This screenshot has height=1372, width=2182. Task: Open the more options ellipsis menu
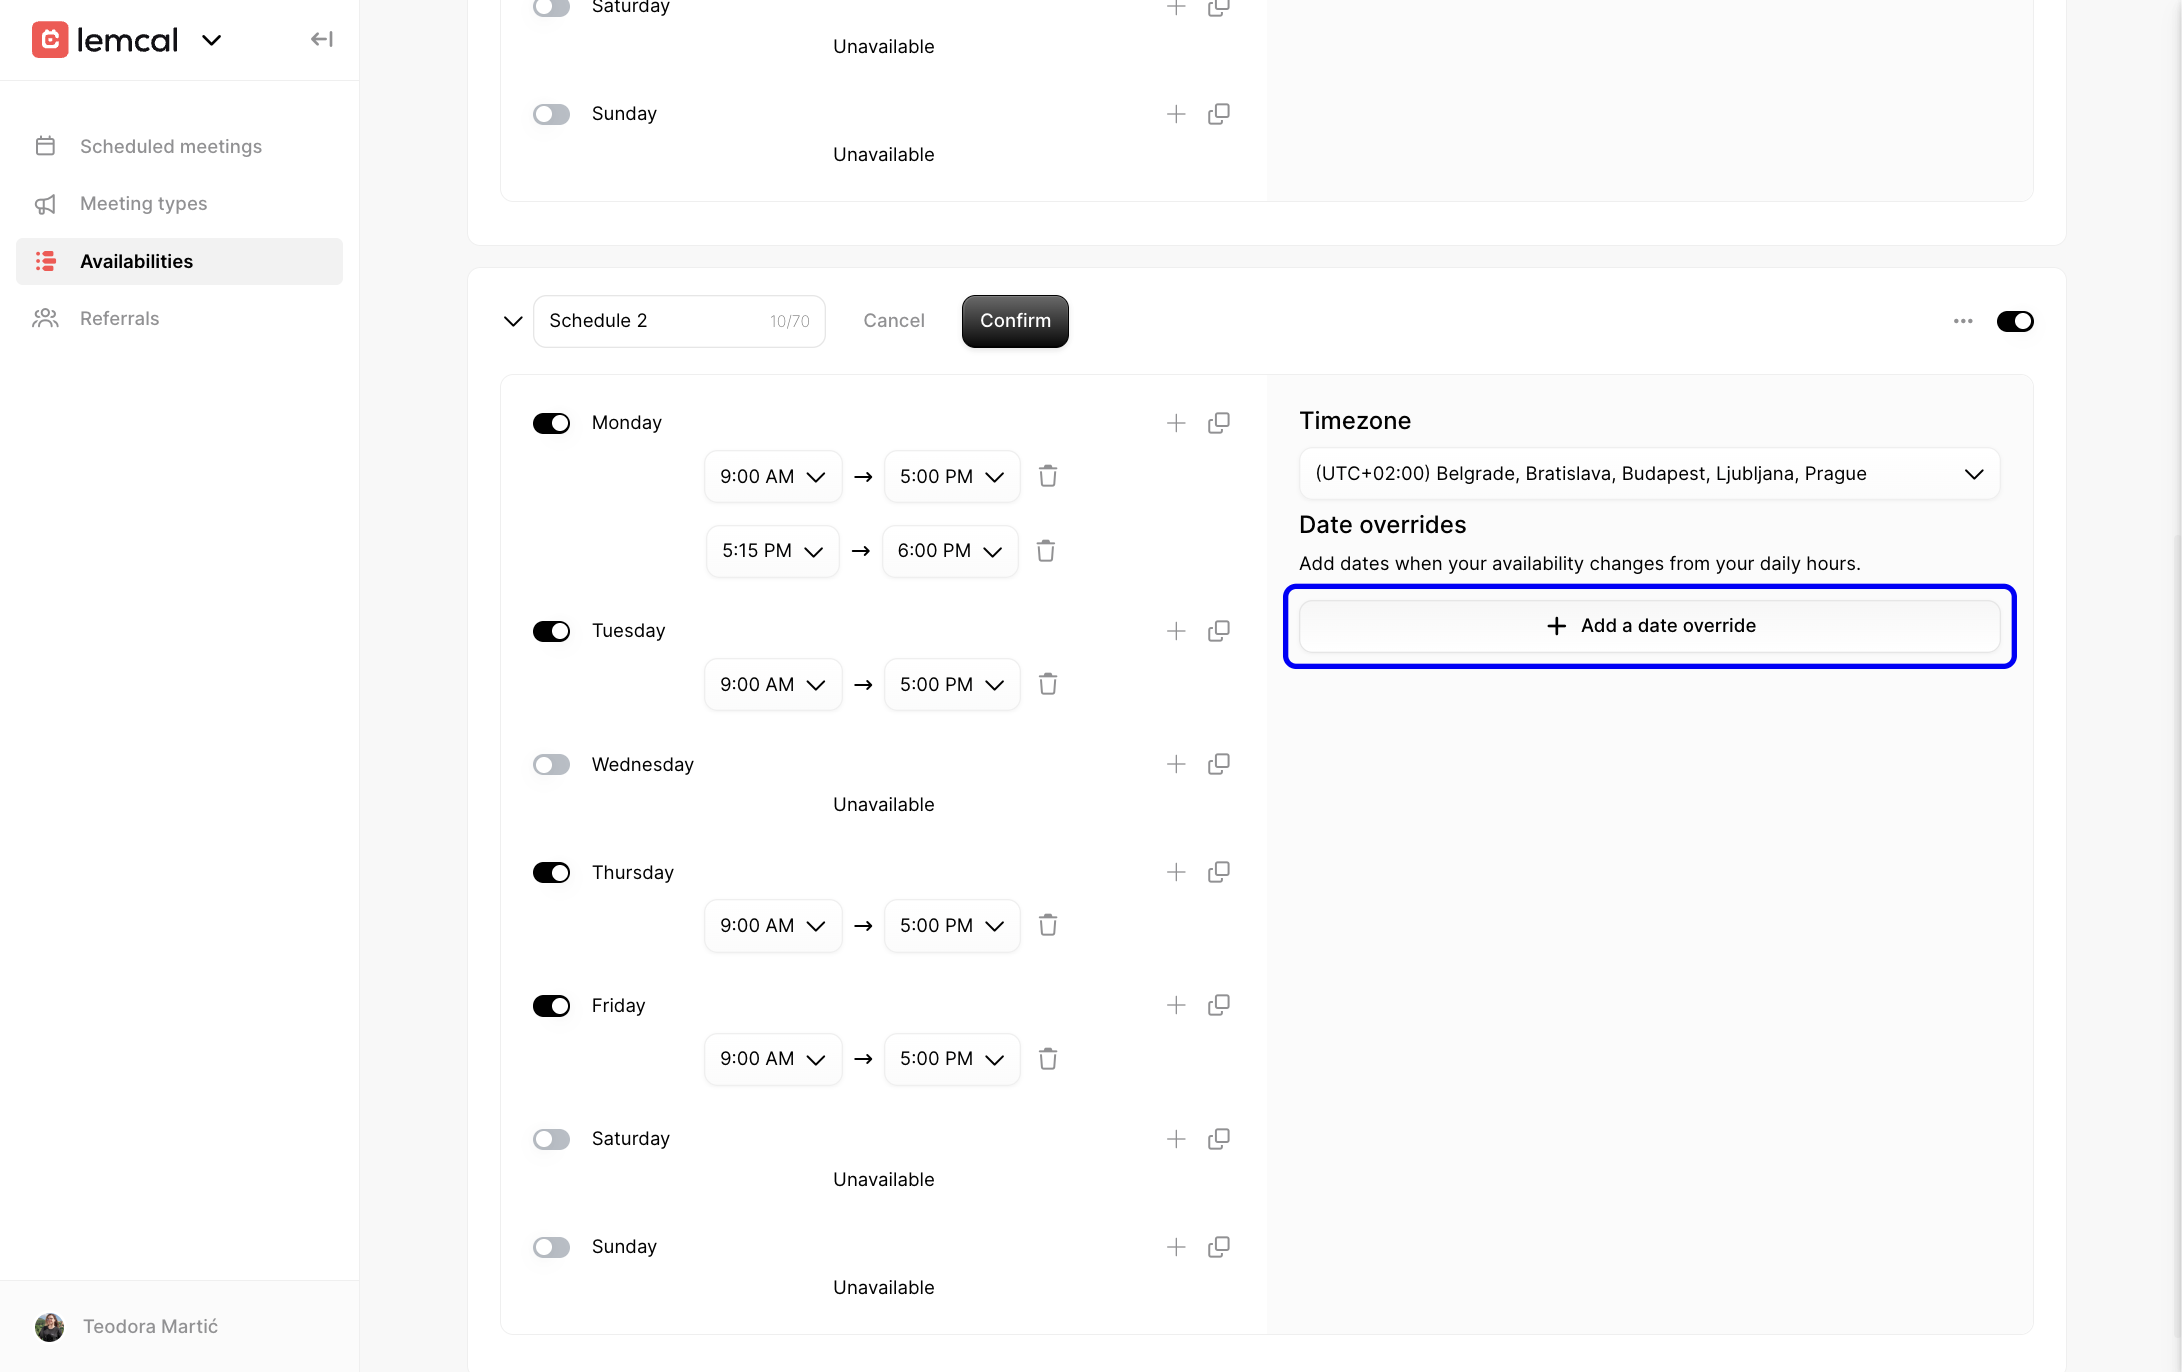pos(1963,321)
